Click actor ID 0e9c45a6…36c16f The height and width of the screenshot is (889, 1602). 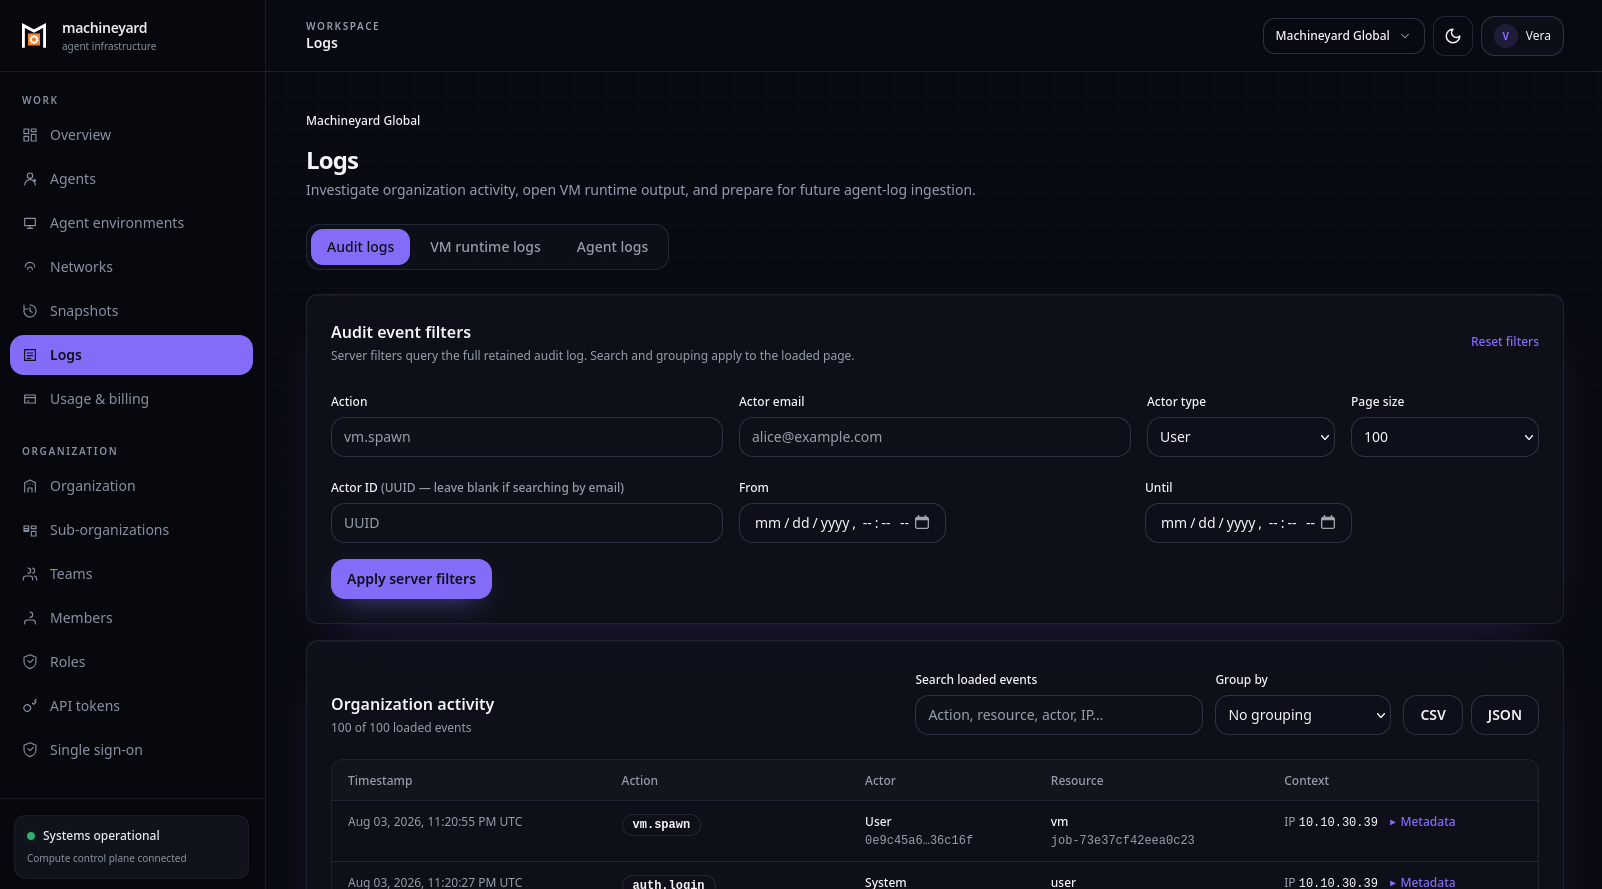point(919,840)
